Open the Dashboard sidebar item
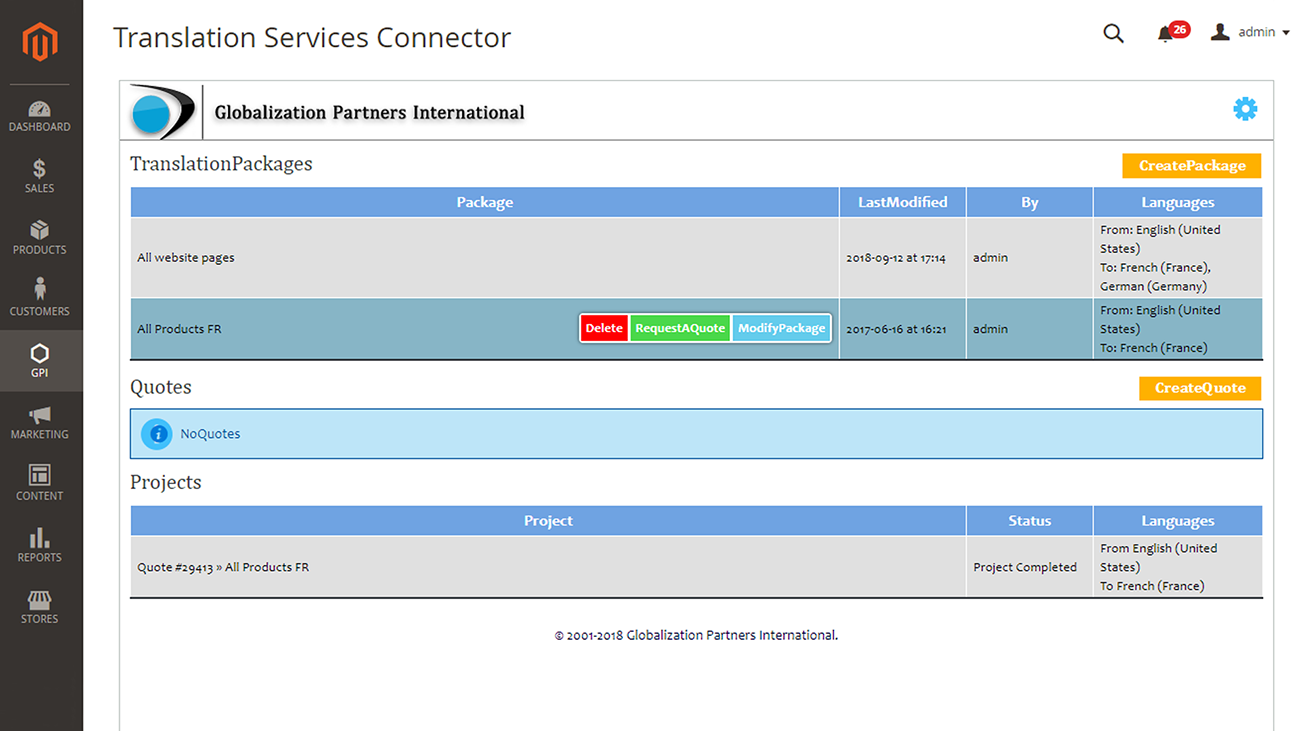Screen dimensions: 1300x731 tap(40, 116)
